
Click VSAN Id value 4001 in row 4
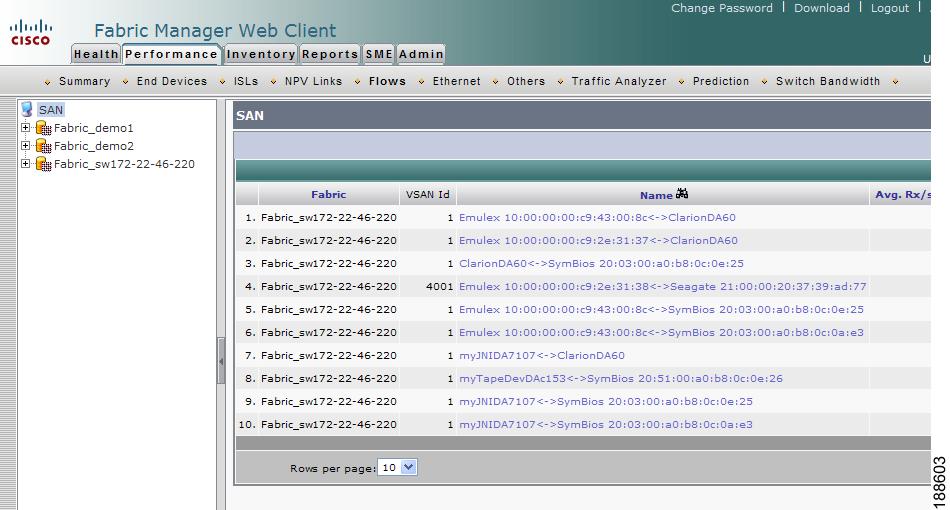[x=439, y=286]
